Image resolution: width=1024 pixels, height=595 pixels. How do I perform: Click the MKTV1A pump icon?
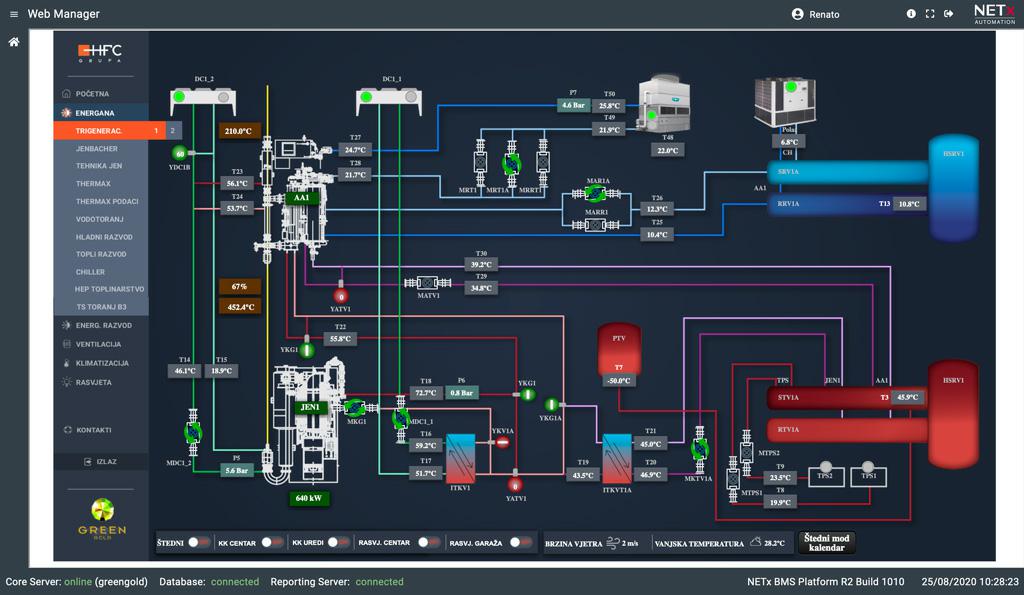(x=699, y=450)
